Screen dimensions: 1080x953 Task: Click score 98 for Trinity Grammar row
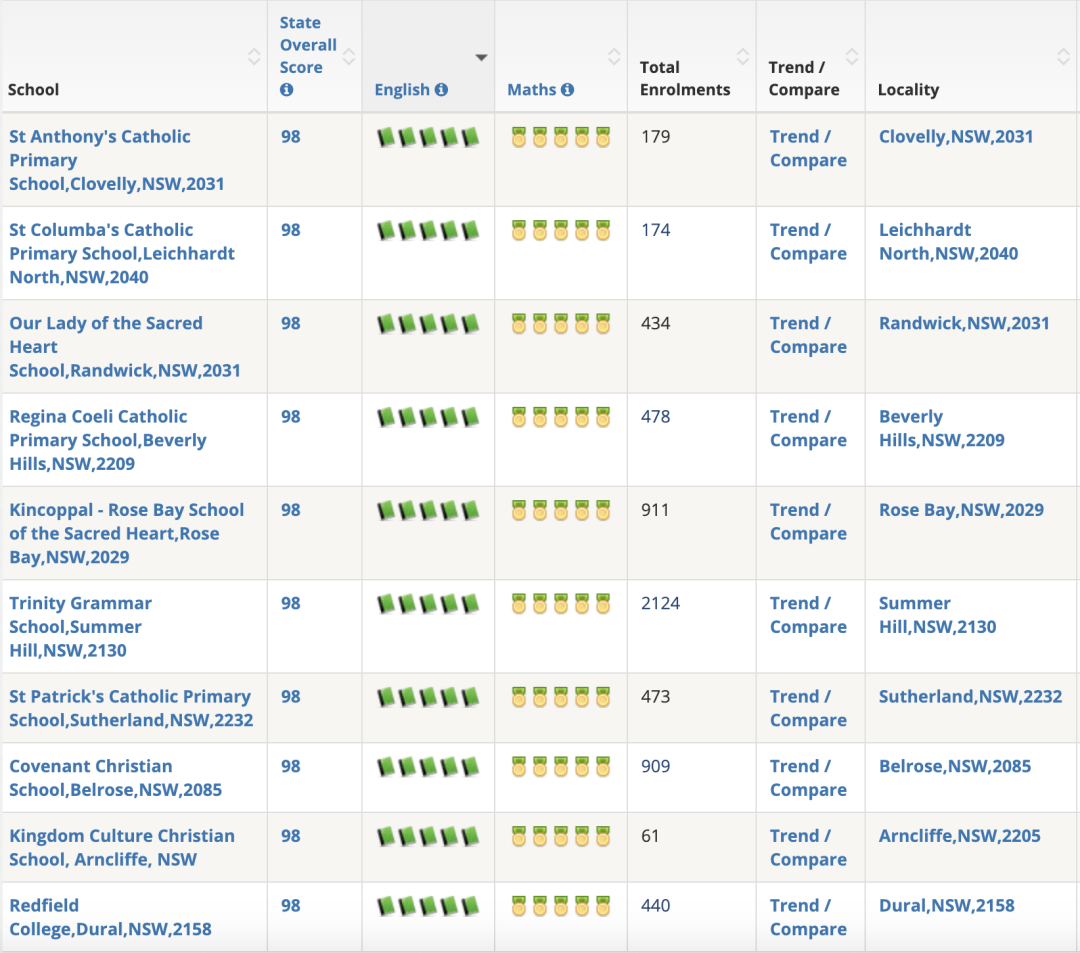pos(291,603)
